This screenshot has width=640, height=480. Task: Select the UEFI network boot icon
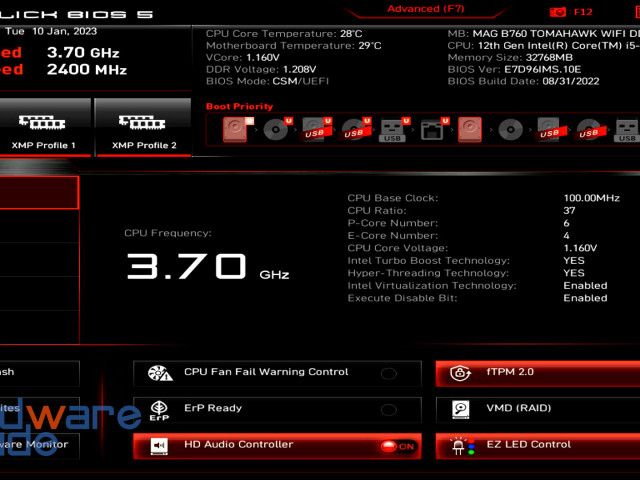pos(433,129)
